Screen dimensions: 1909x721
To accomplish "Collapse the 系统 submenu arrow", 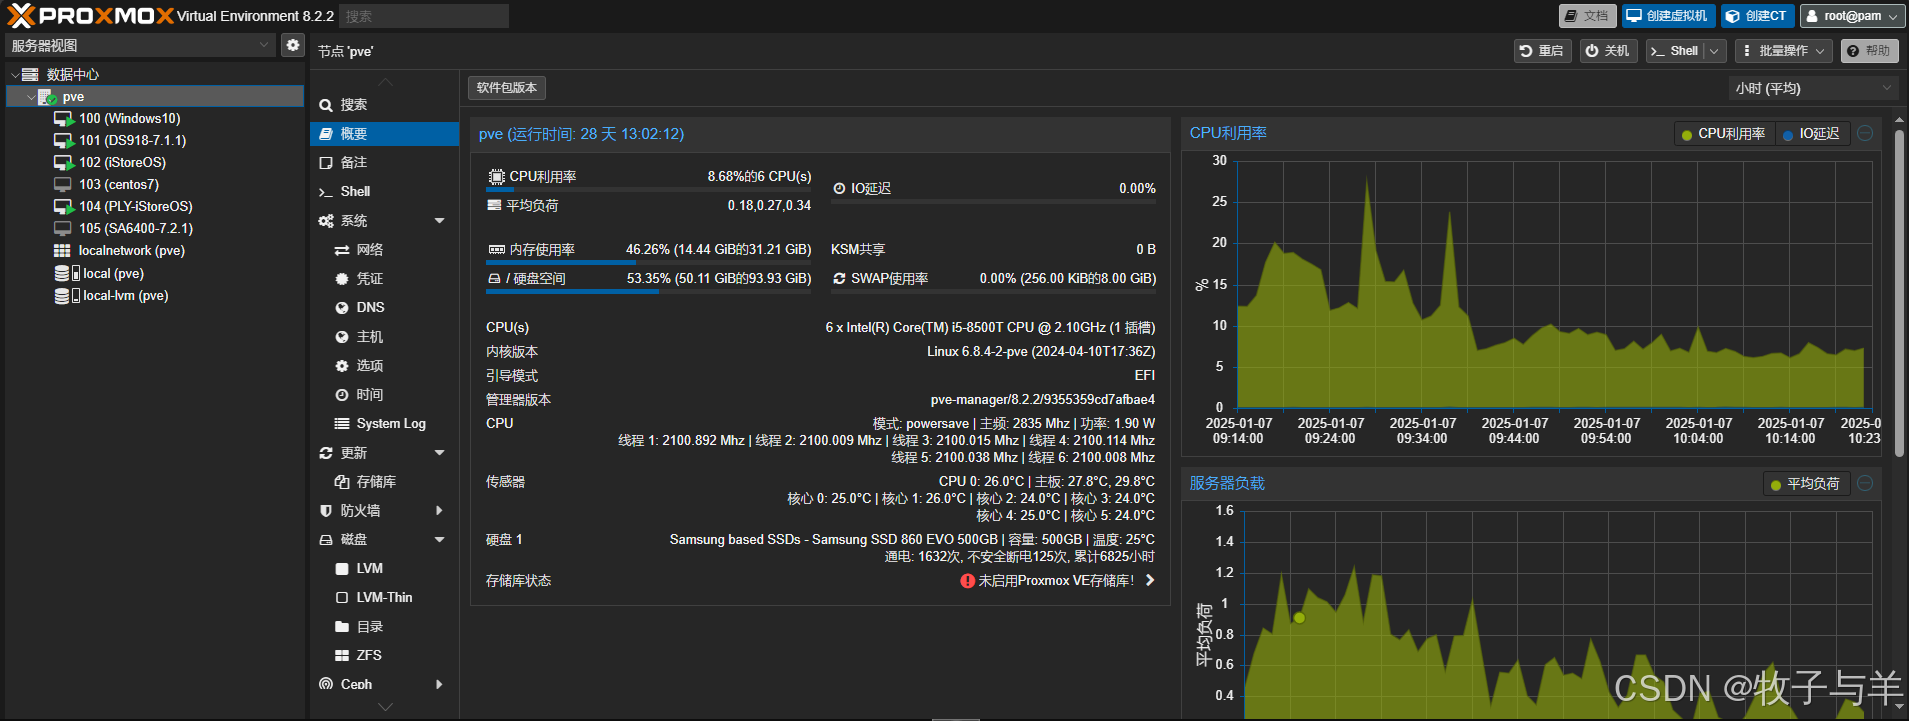I will 439,221.
